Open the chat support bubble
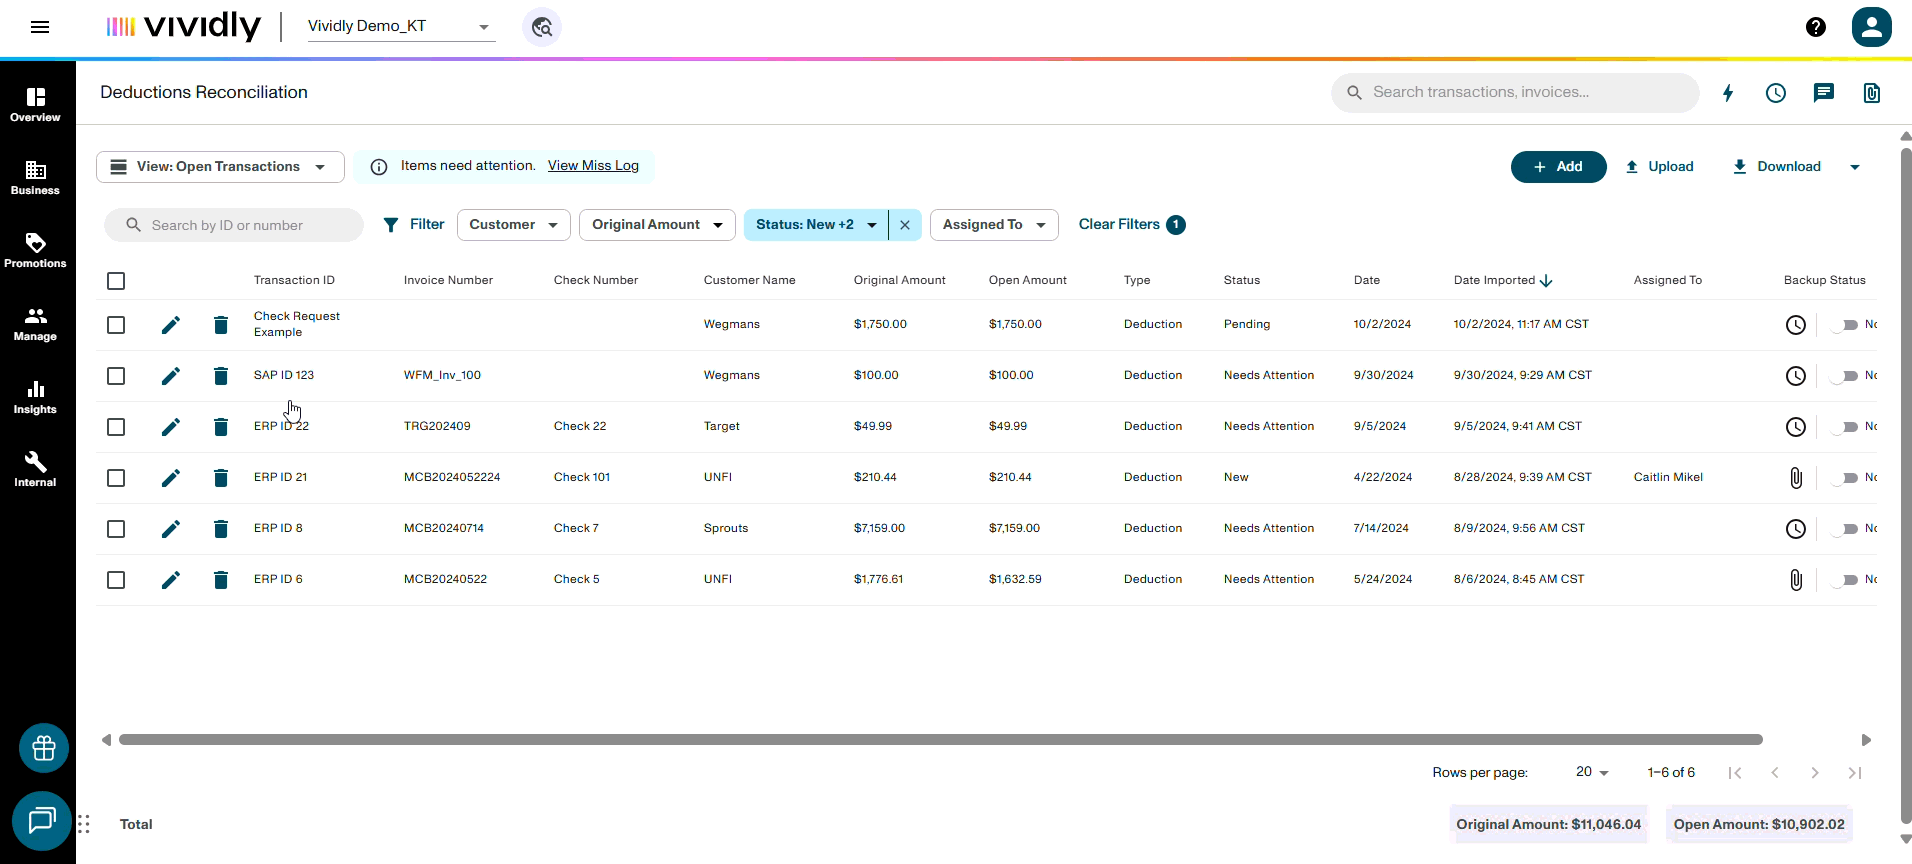Screen dimensions: 1912x864 click(42, 821)
